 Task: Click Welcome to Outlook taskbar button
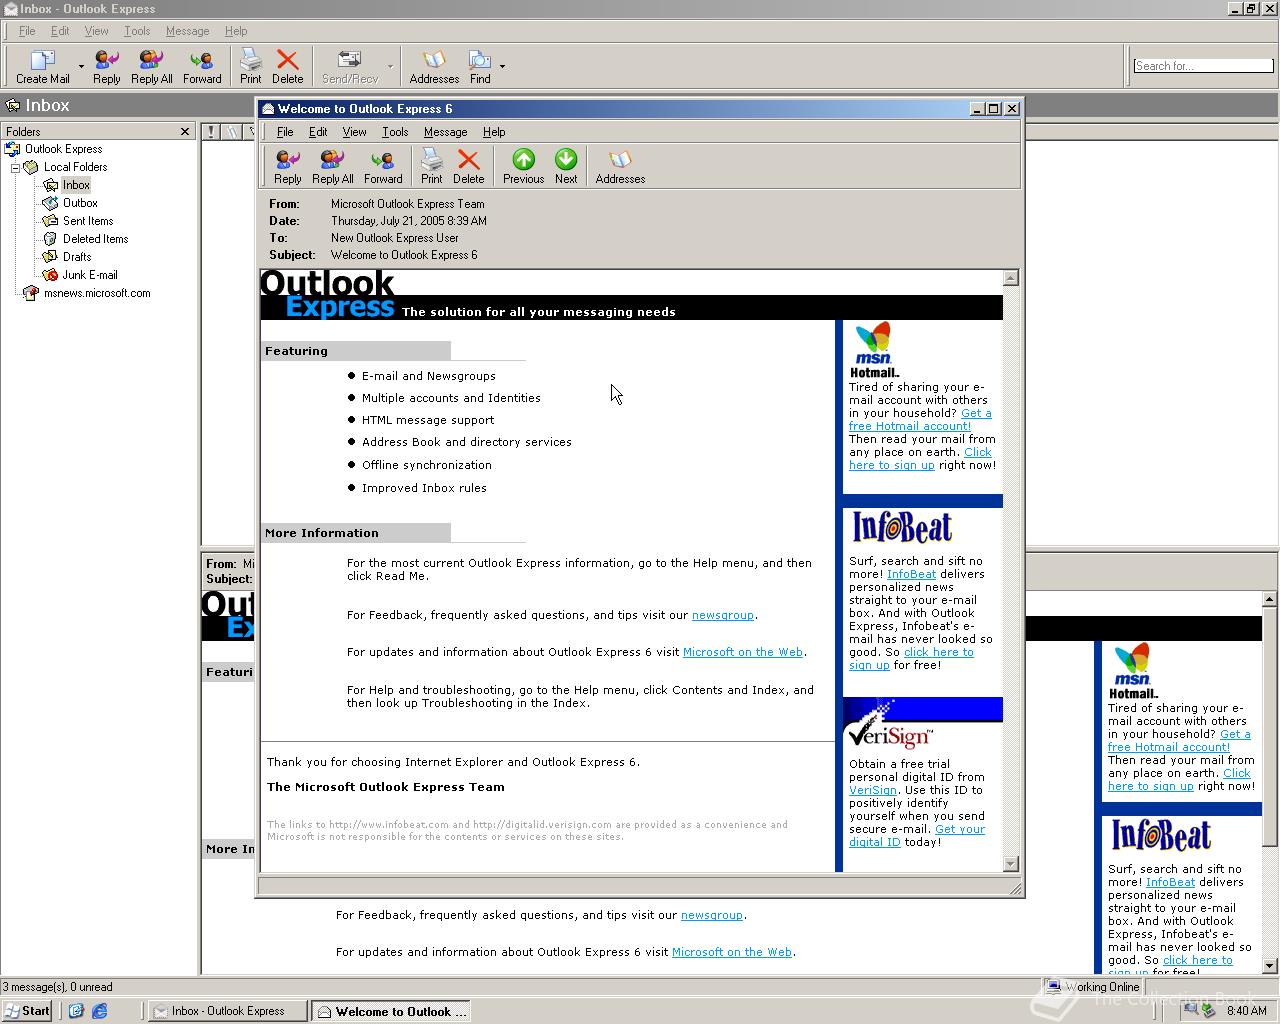(392, 1011)
